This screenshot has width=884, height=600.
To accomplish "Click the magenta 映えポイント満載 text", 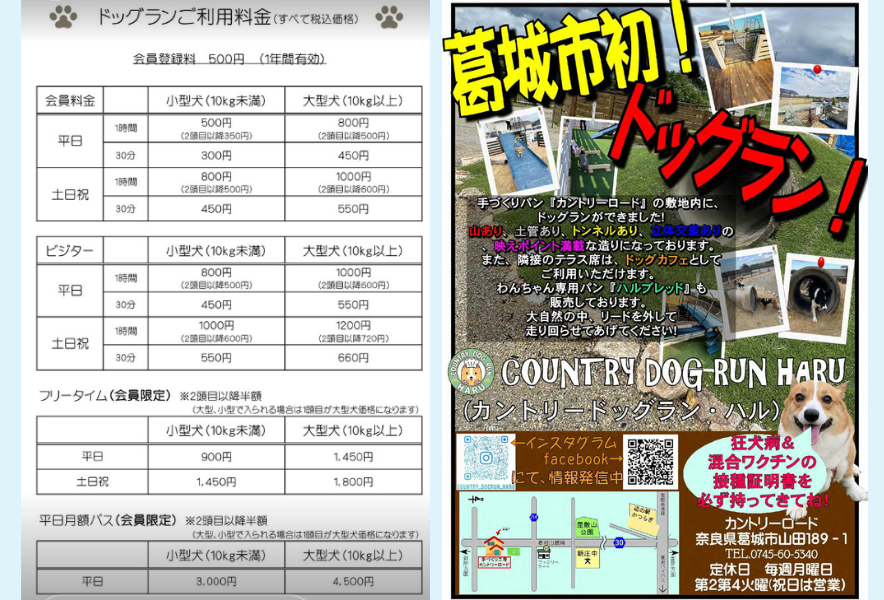I will [539, 246].
